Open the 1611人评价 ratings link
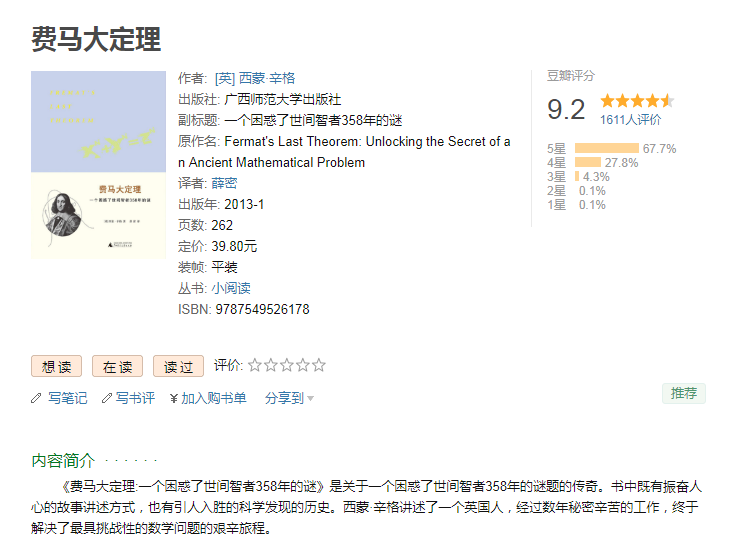Viewport: 738px width, 542px height. click(x=630, y=120)
